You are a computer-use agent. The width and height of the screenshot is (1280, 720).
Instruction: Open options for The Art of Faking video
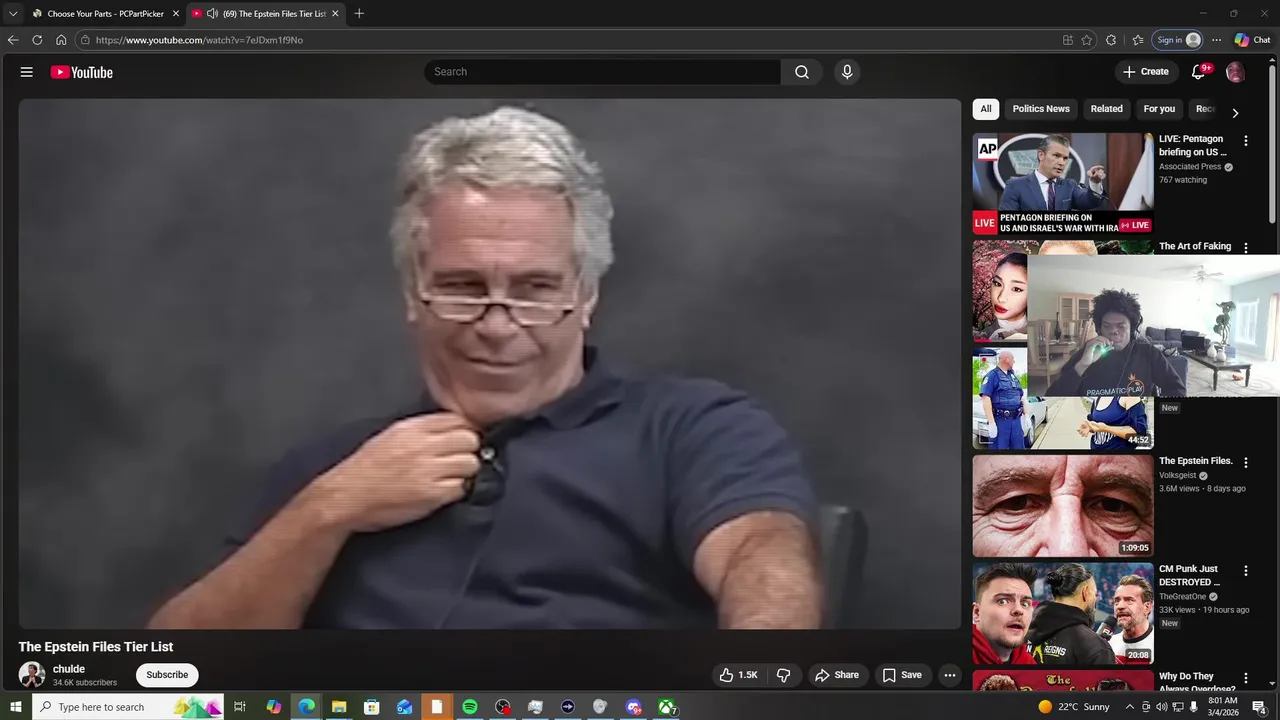[x=1246, y=248]
